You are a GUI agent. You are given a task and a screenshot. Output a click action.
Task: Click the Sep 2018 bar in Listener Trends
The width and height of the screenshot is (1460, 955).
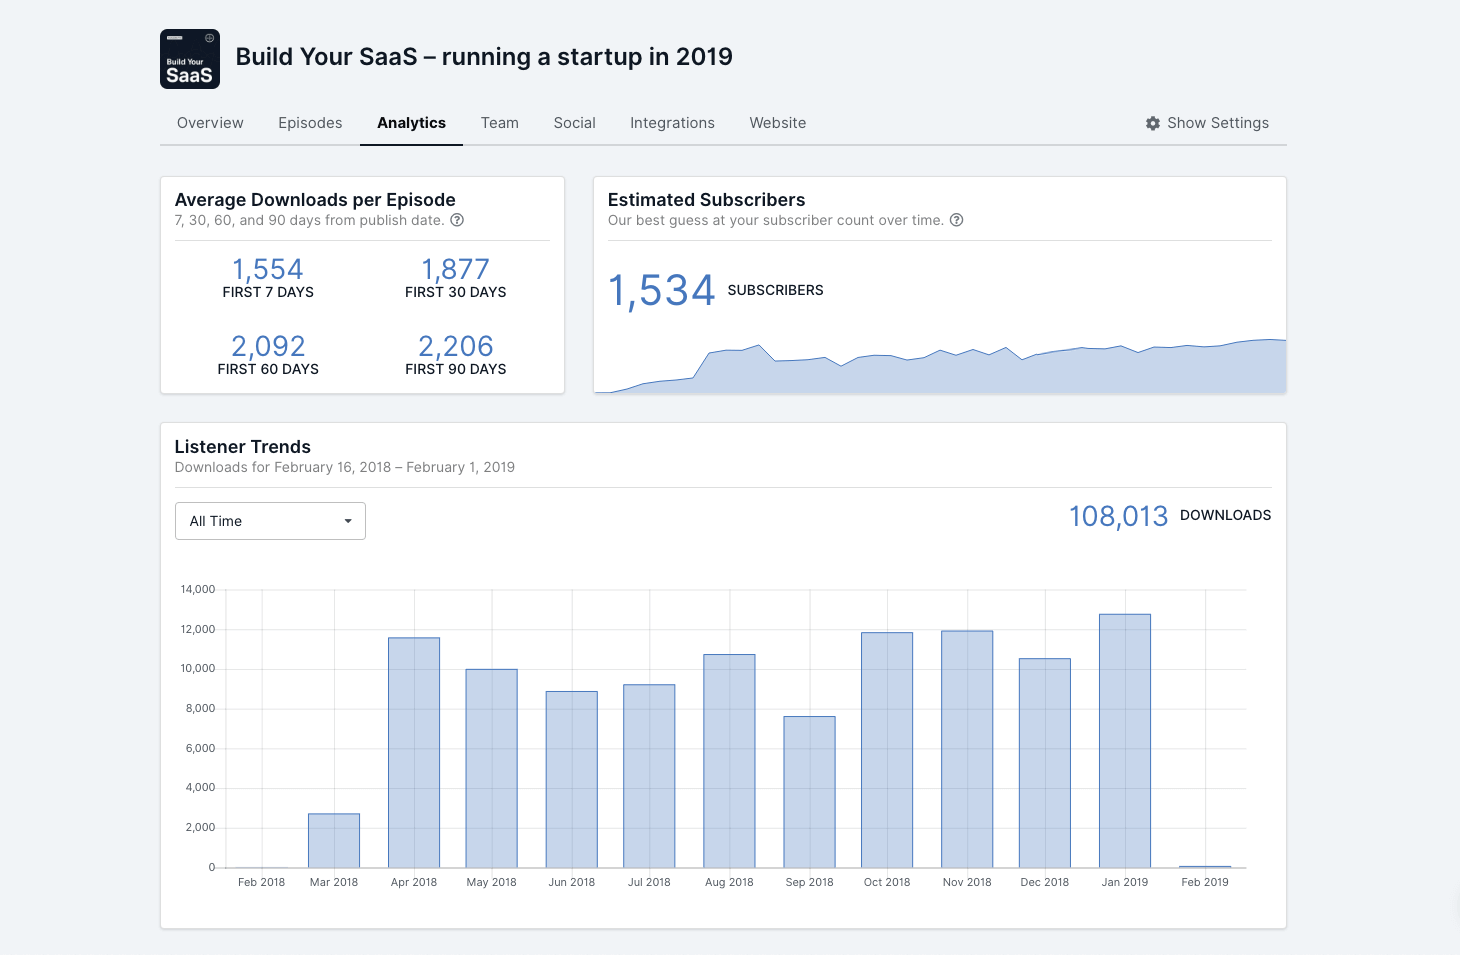click(809, 791)
